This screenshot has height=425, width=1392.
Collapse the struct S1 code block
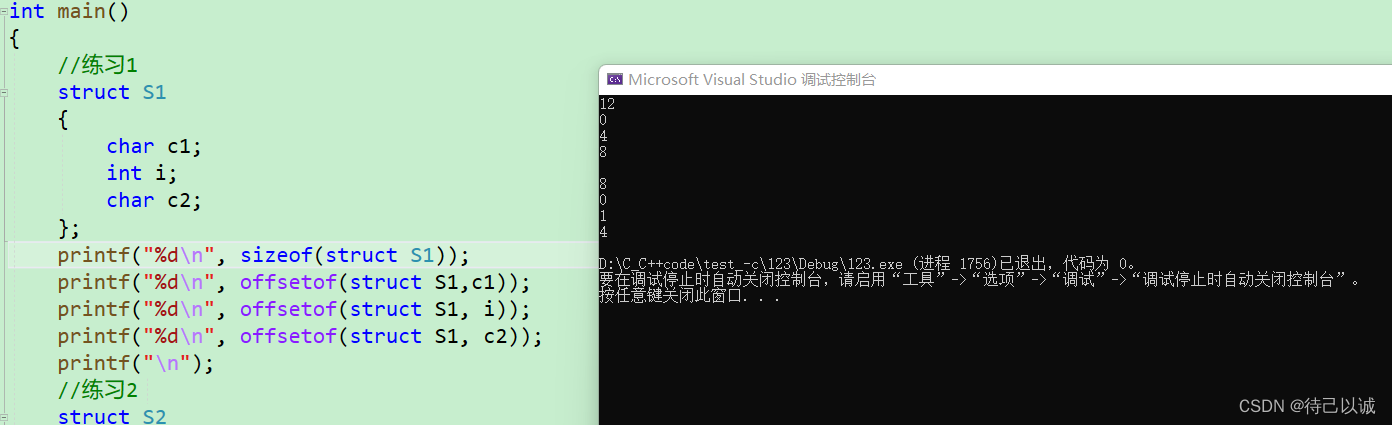(x=4, y=92)
